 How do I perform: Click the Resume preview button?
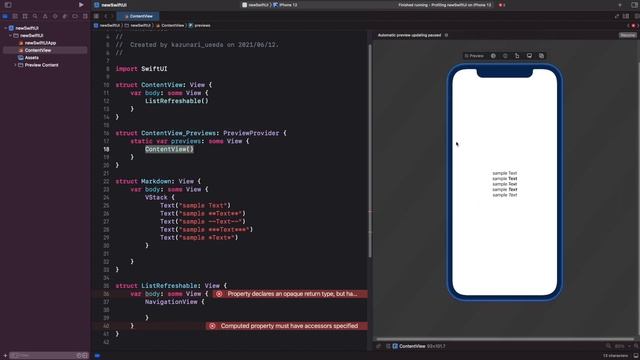point(627,35)
